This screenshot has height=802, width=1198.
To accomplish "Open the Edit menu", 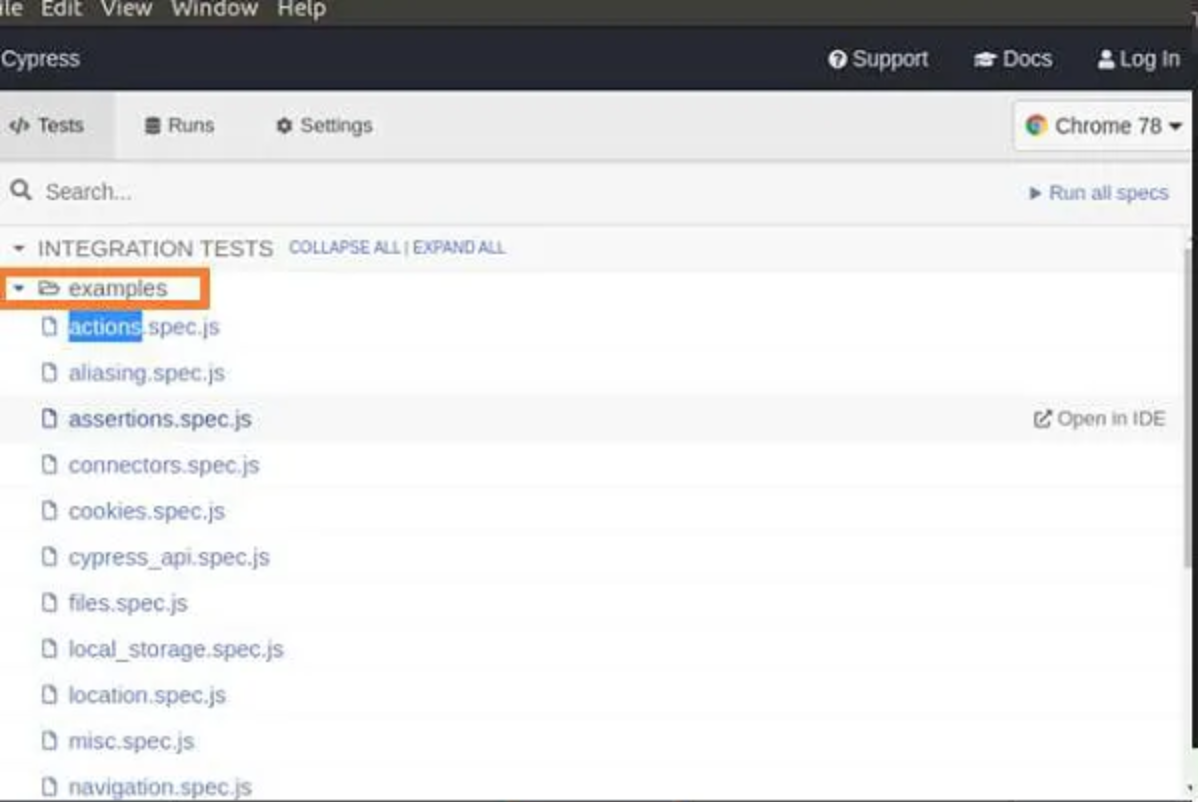I will coord(61,9).
